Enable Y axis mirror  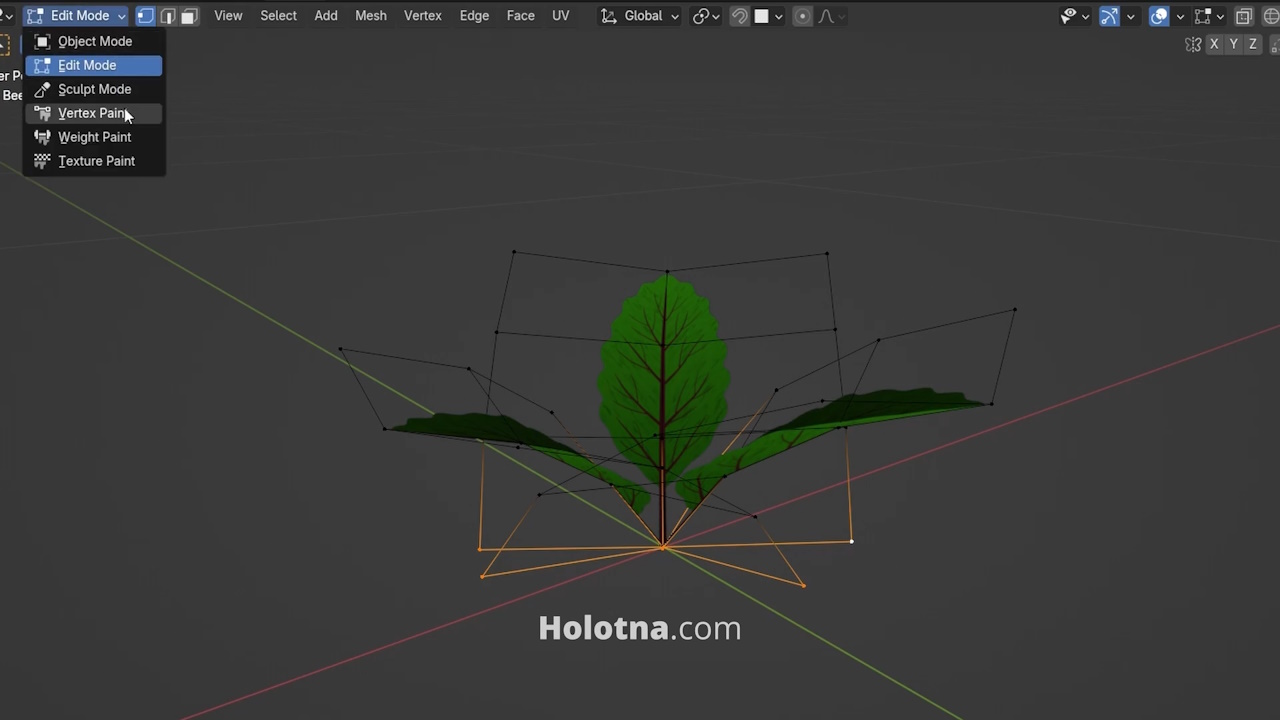pos(1233,44)
